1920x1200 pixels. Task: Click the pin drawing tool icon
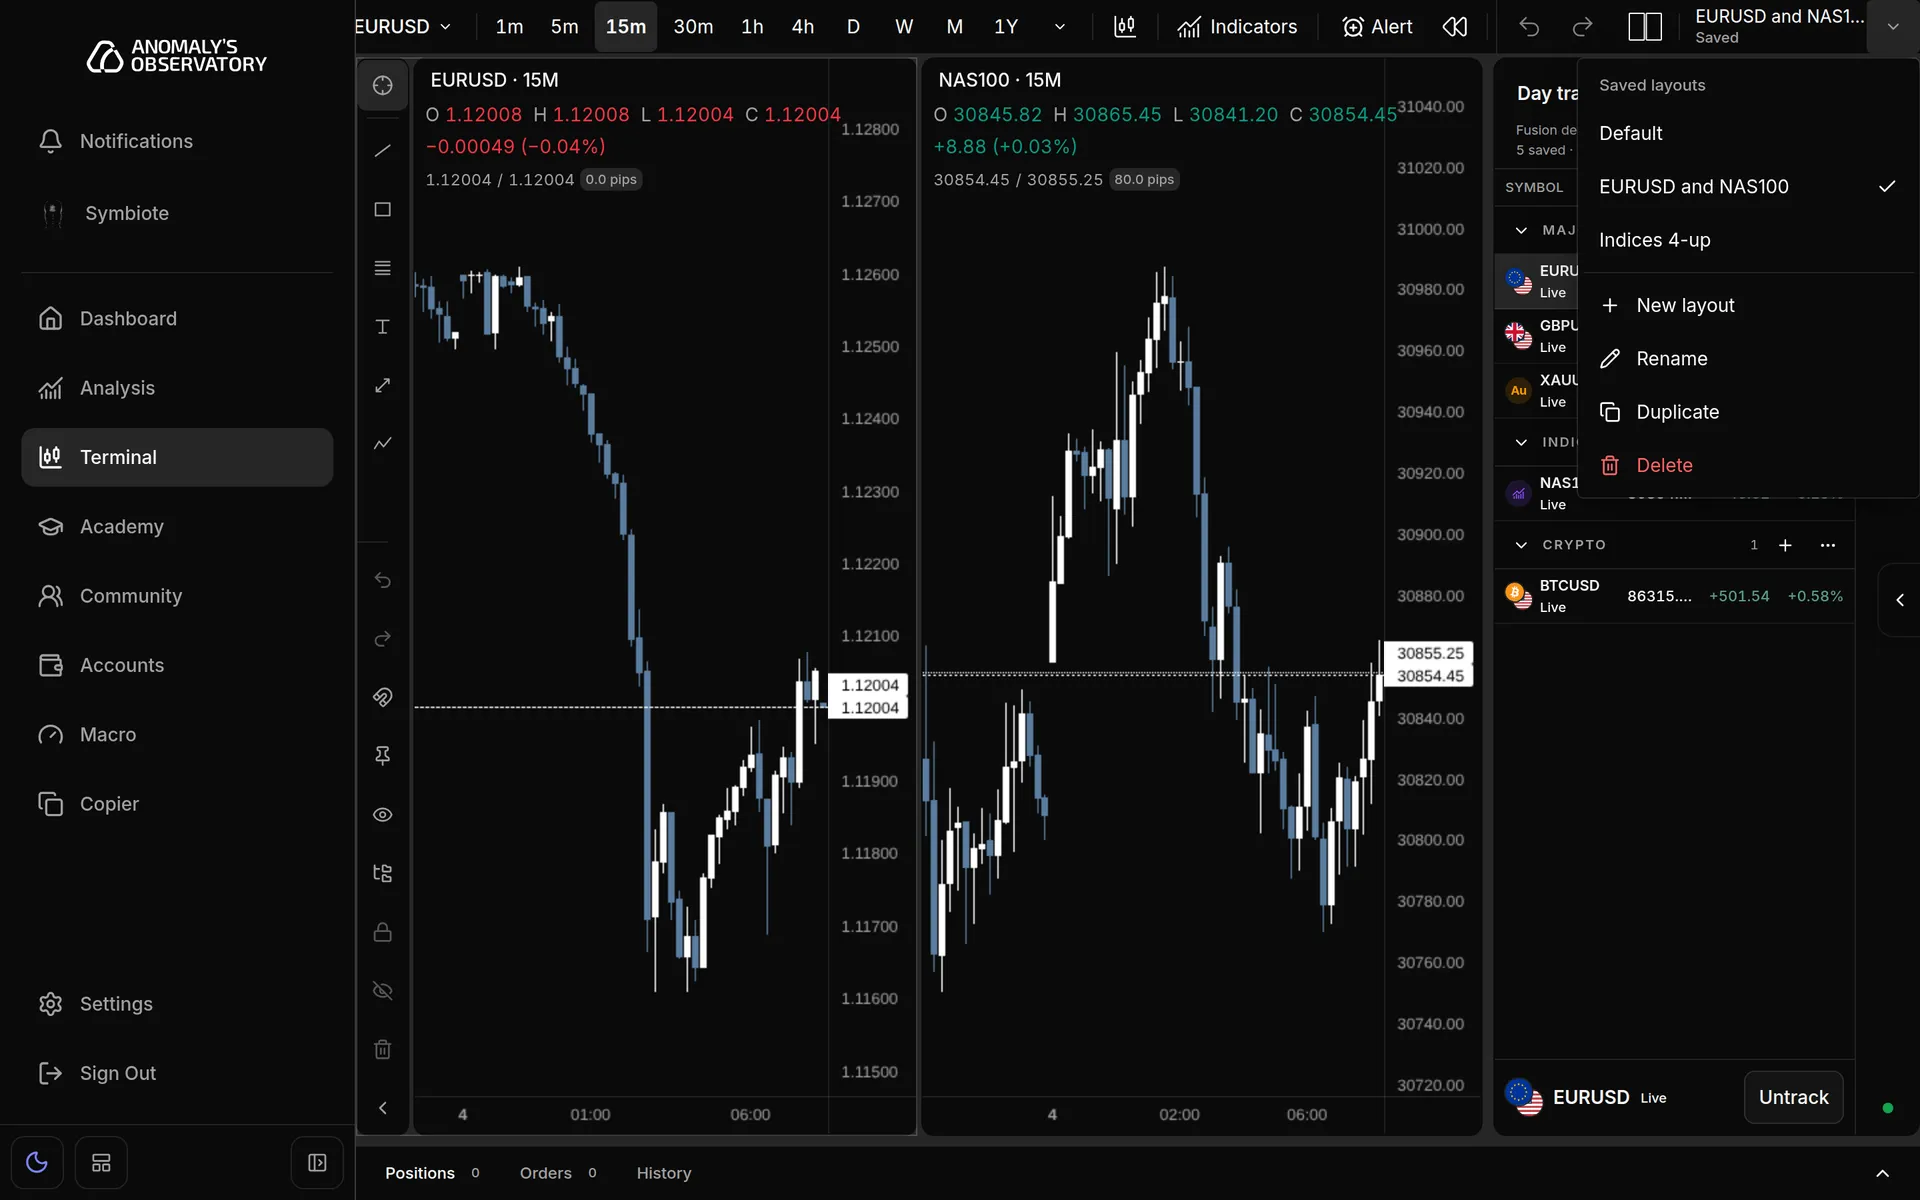382,756
